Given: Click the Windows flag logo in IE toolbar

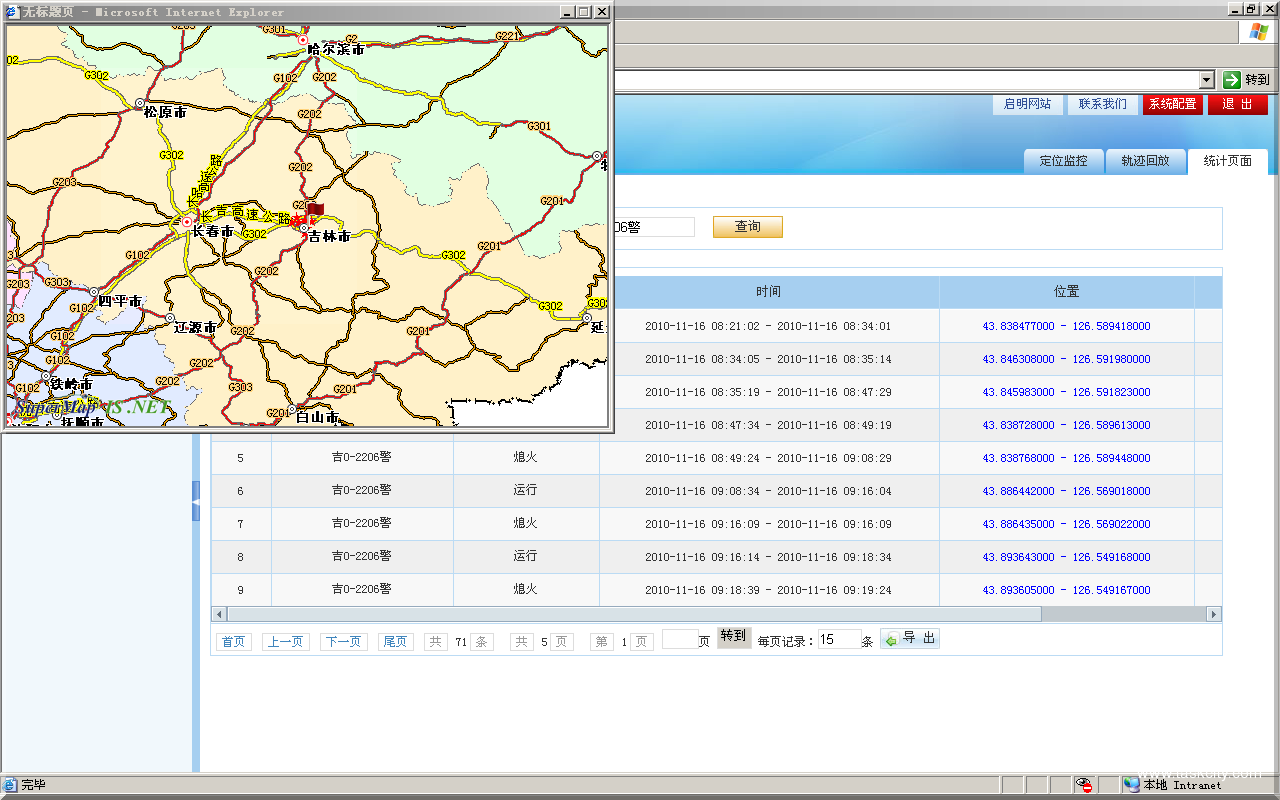Looking at the screenshot, I should [1258, 32].
